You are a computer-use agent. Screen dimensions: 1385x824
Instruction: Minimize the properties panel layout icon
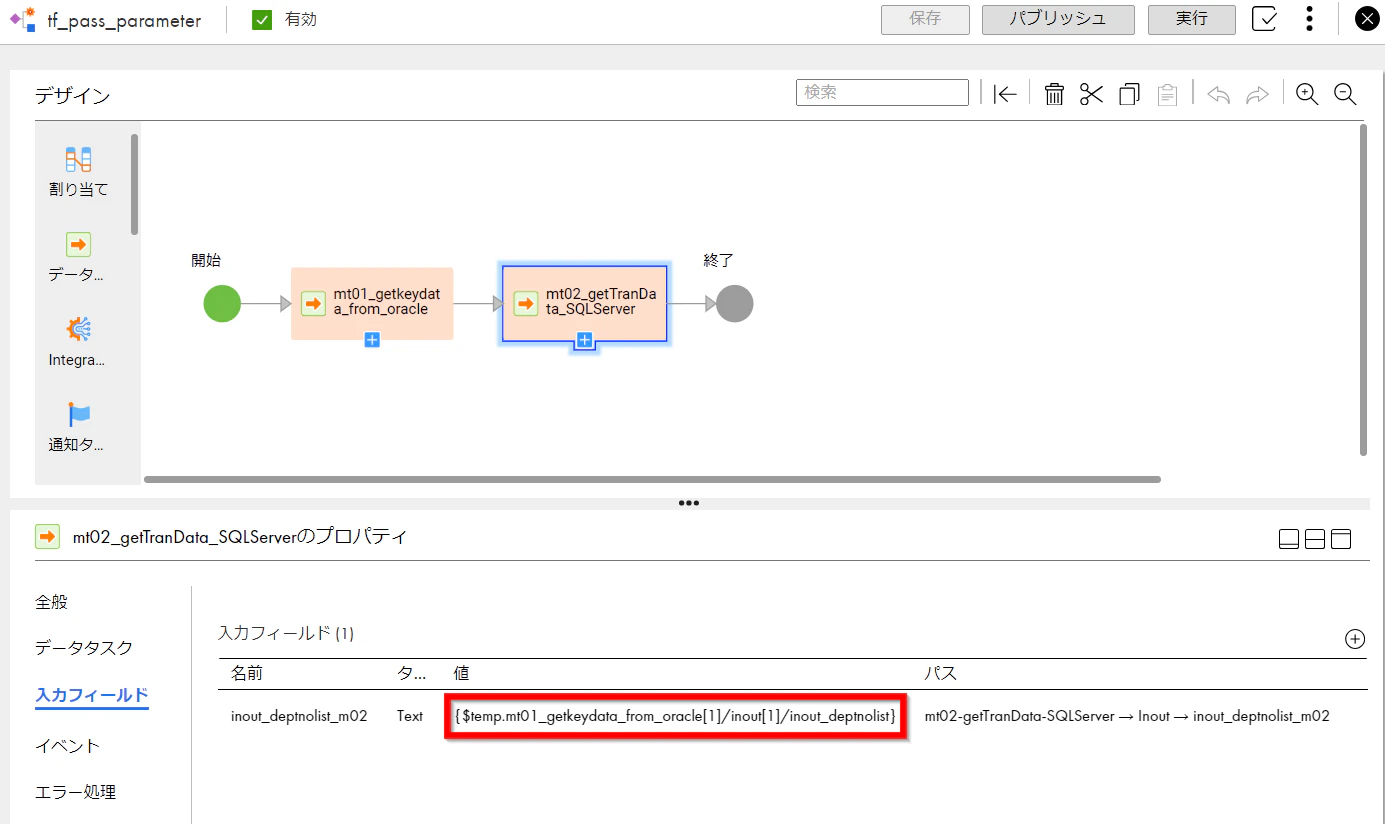(1289, 539)
